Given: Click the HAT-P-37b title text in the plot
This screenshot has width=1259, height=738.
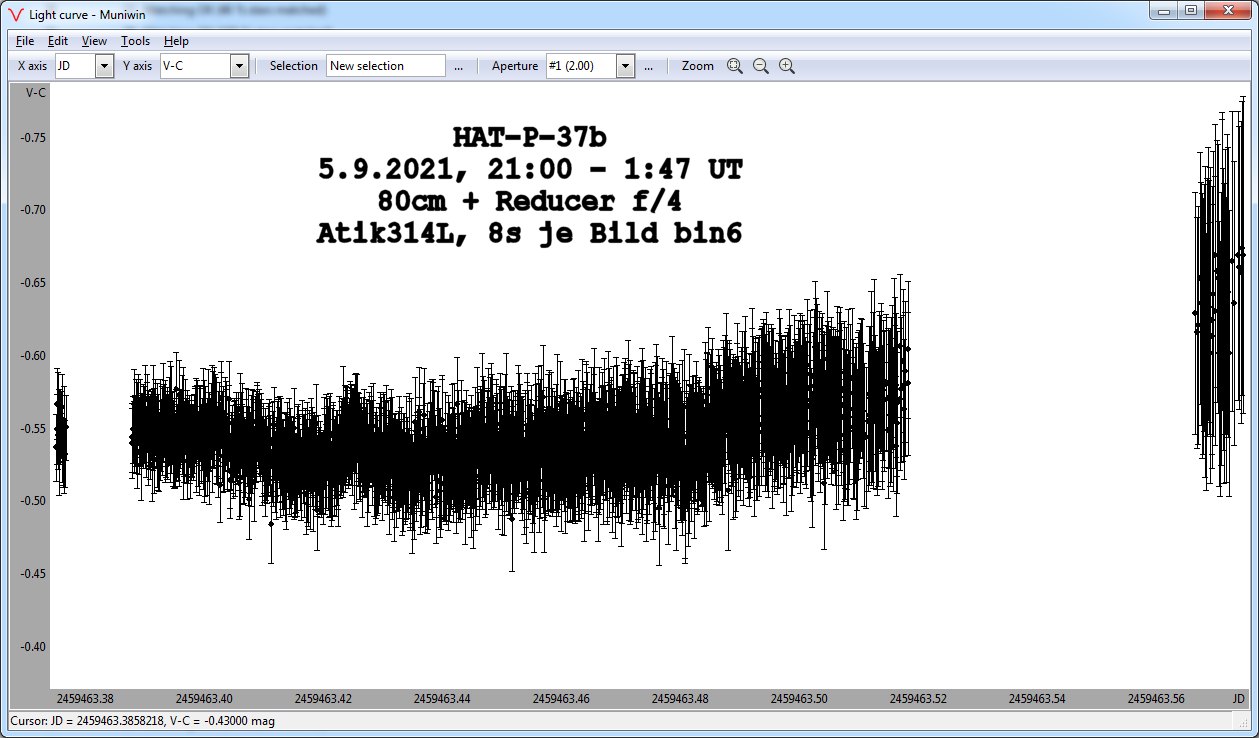Looking at the screenshot, I should (x=530, y=137).
